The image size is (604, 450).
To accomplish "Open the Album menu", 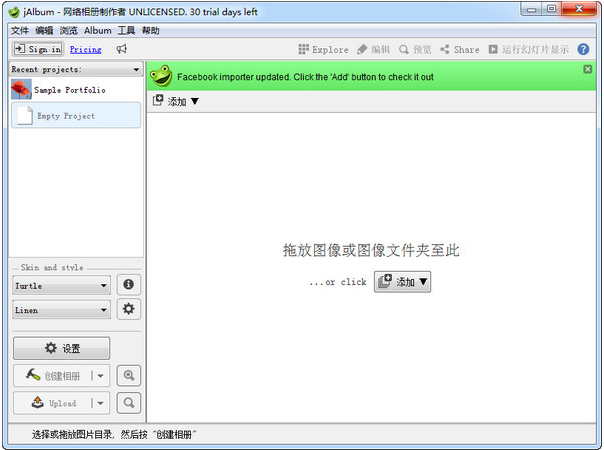I will coord(98,30).
